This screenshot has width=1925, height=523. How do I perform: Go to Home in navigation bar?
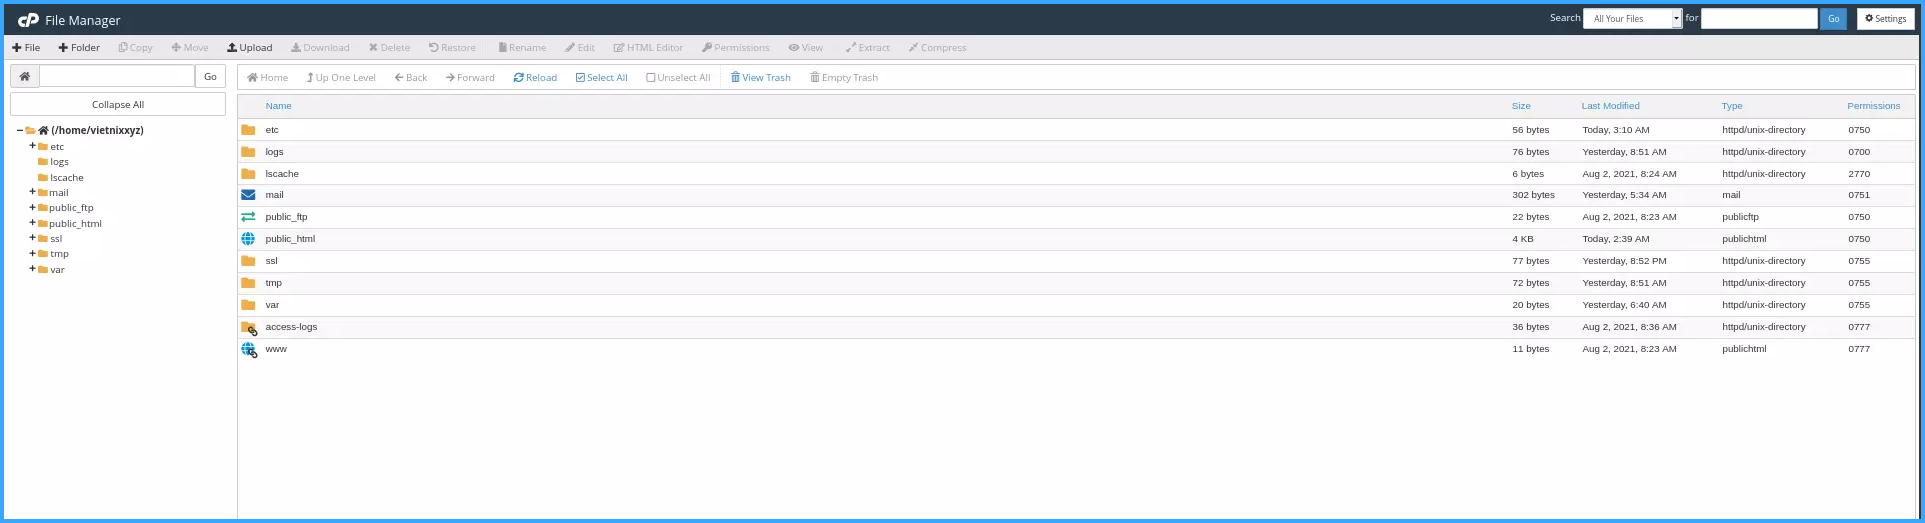[267, 78]
